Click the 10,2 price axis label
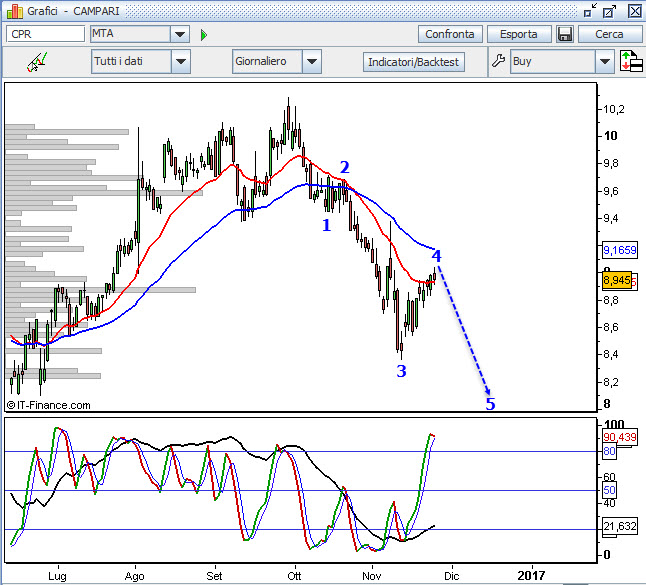This screenshot has width=646, height=585. pyautogui.click(x=613, y=109)
